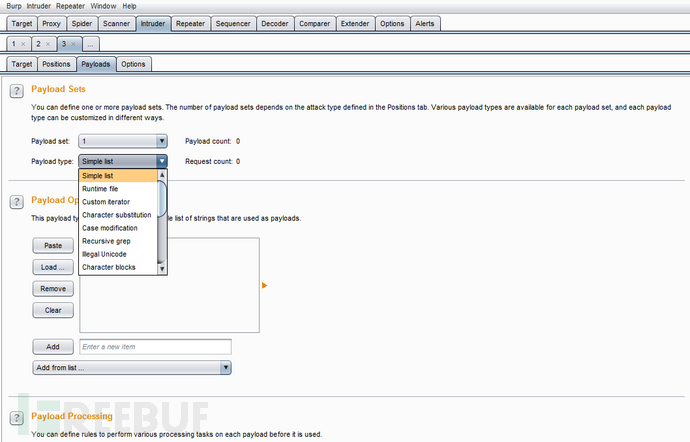Switch to the Alerts tab
690x442 pixels.
click(425, 24)
